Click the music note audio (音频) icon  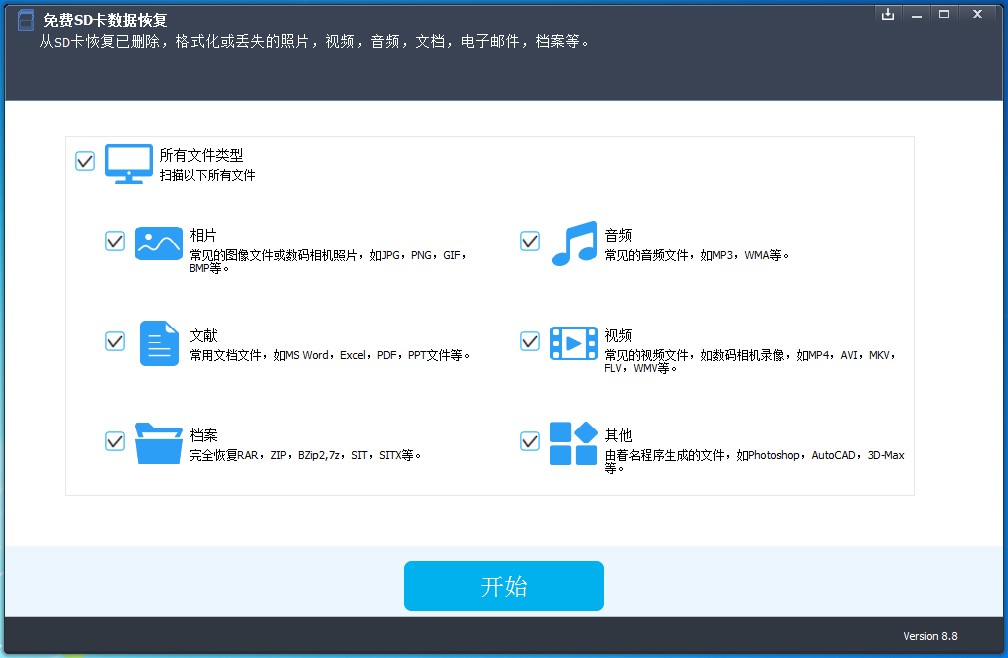tap(574, 243)
